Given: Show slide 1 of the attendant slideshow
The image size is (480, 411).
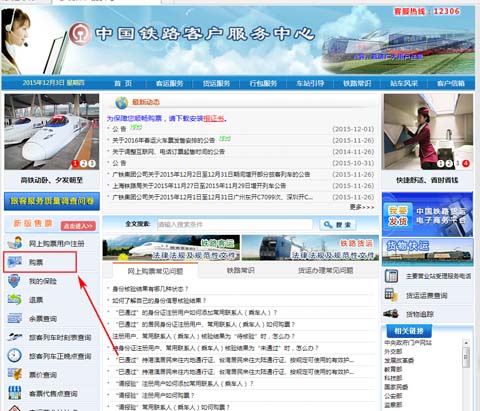Looking at the screenshot, I should point(441,163).
